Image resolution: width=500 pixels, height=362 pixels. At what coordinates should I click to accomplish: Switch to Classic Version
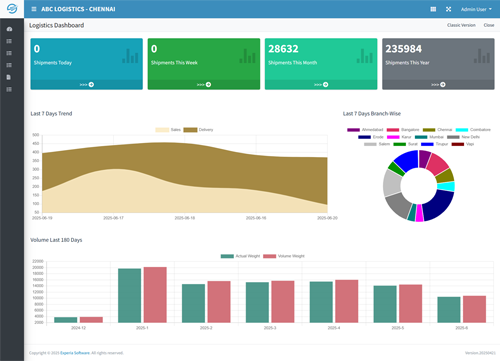point(461,25)
